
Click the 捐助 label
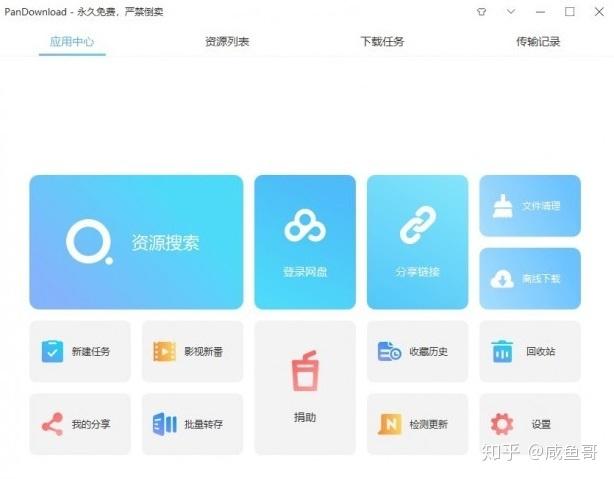pyautogui.click(x=305, y=418)
